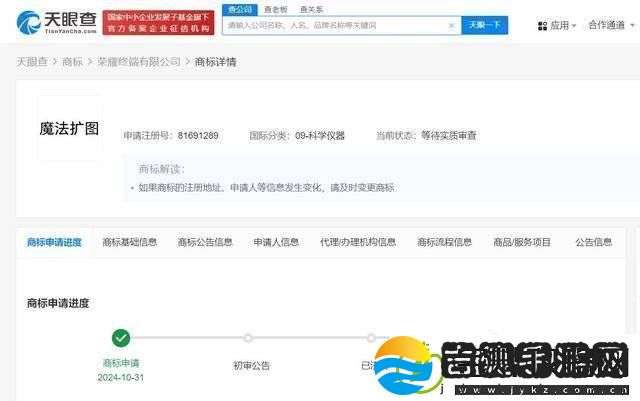The height and width of the screenshot is (401, 640).
Task: Open the 应用 grid icon menu
Action: tap(542, 26)
